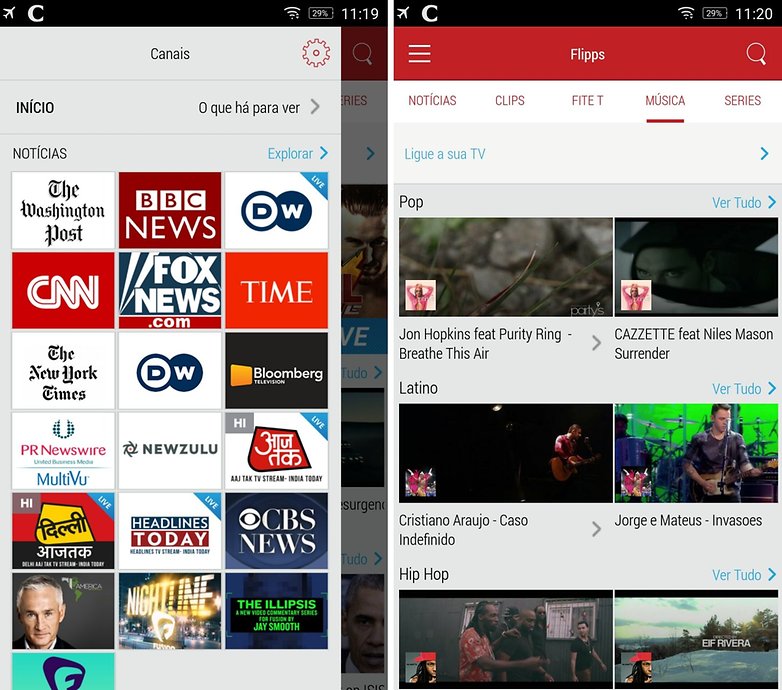Play the Cristiano Araujo video thumbnail
Viewport: 782px width, 690px height.
tap(506, 453)
